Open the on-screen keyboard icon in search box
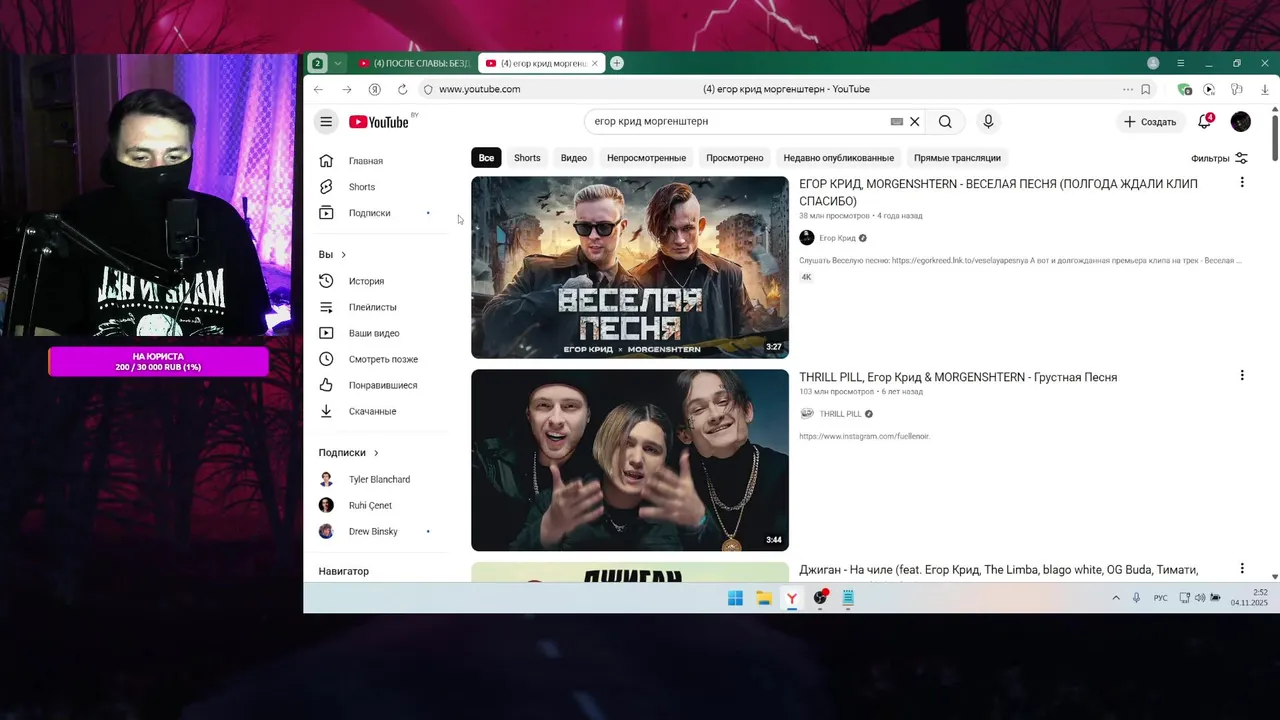The width and height of the screenshot is (1280, 720). click(897, 122)
